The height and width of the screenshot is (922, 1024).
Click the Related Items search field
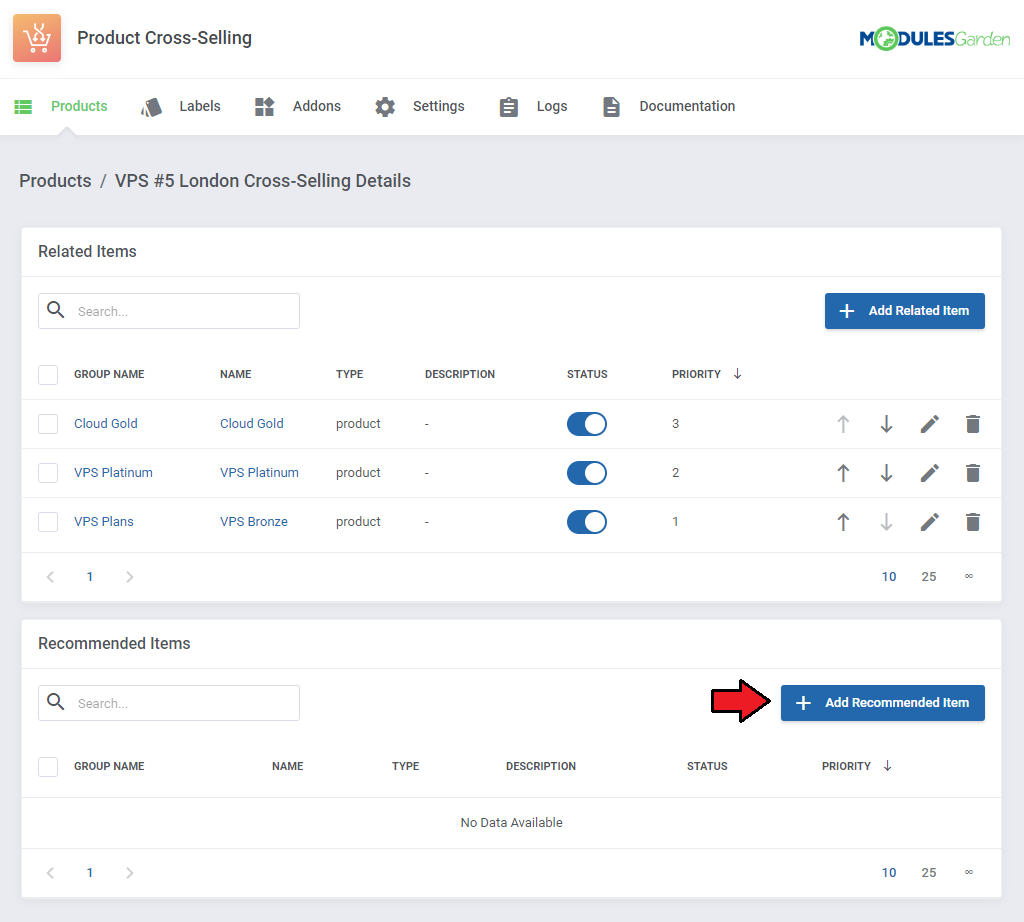169,311
